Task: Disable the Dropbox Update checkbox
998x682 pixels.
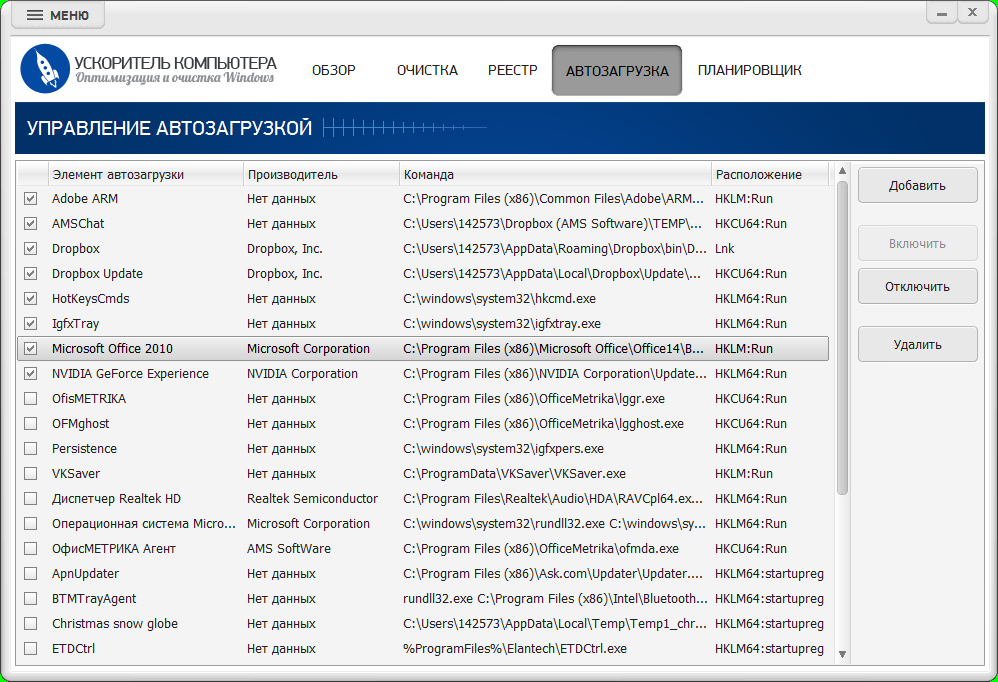Action: click(x=31, y=274)
